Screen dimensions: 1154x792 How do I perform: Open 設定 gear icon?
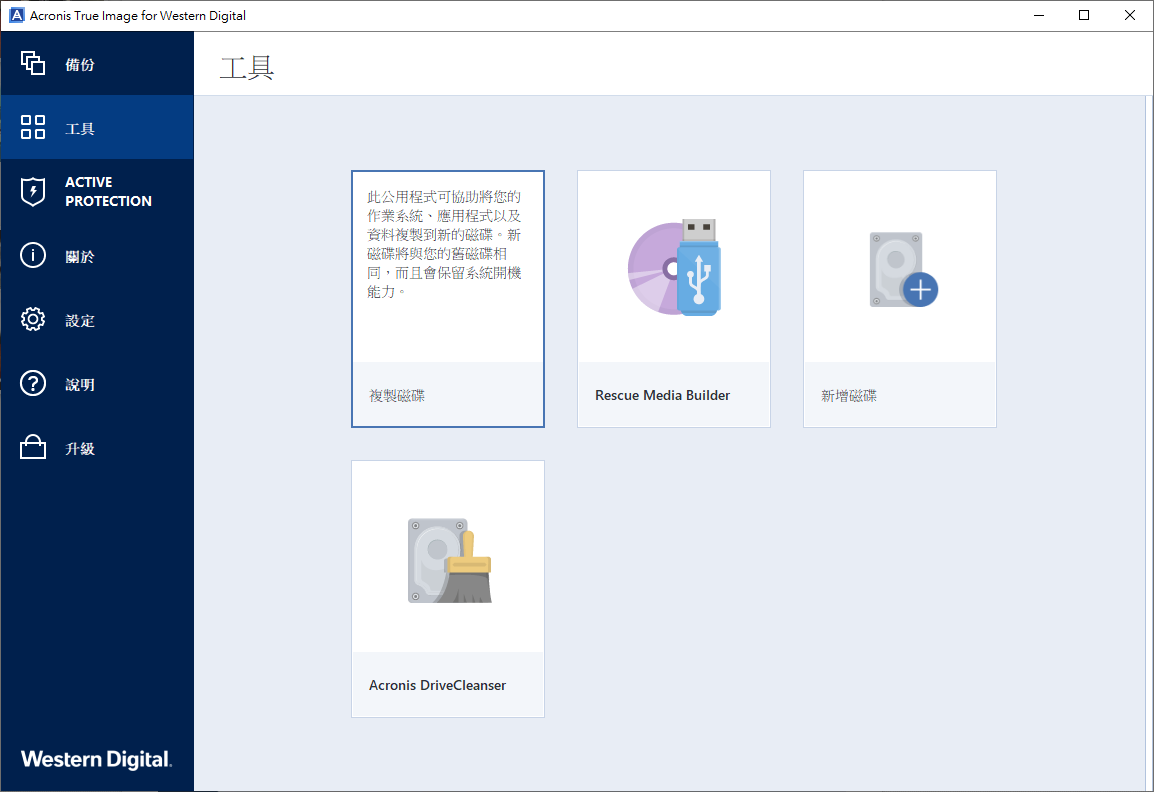pyautogui.click(x=32, y=319)
